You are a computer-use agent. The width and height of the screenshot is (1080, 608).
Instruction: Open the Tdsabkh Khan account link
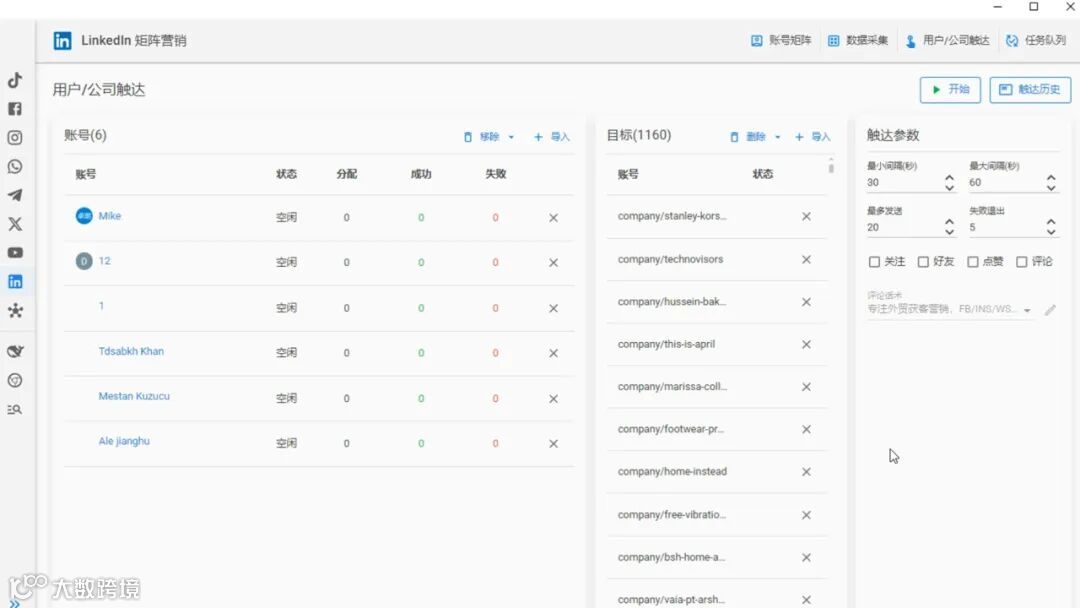[x=131, y=351]
